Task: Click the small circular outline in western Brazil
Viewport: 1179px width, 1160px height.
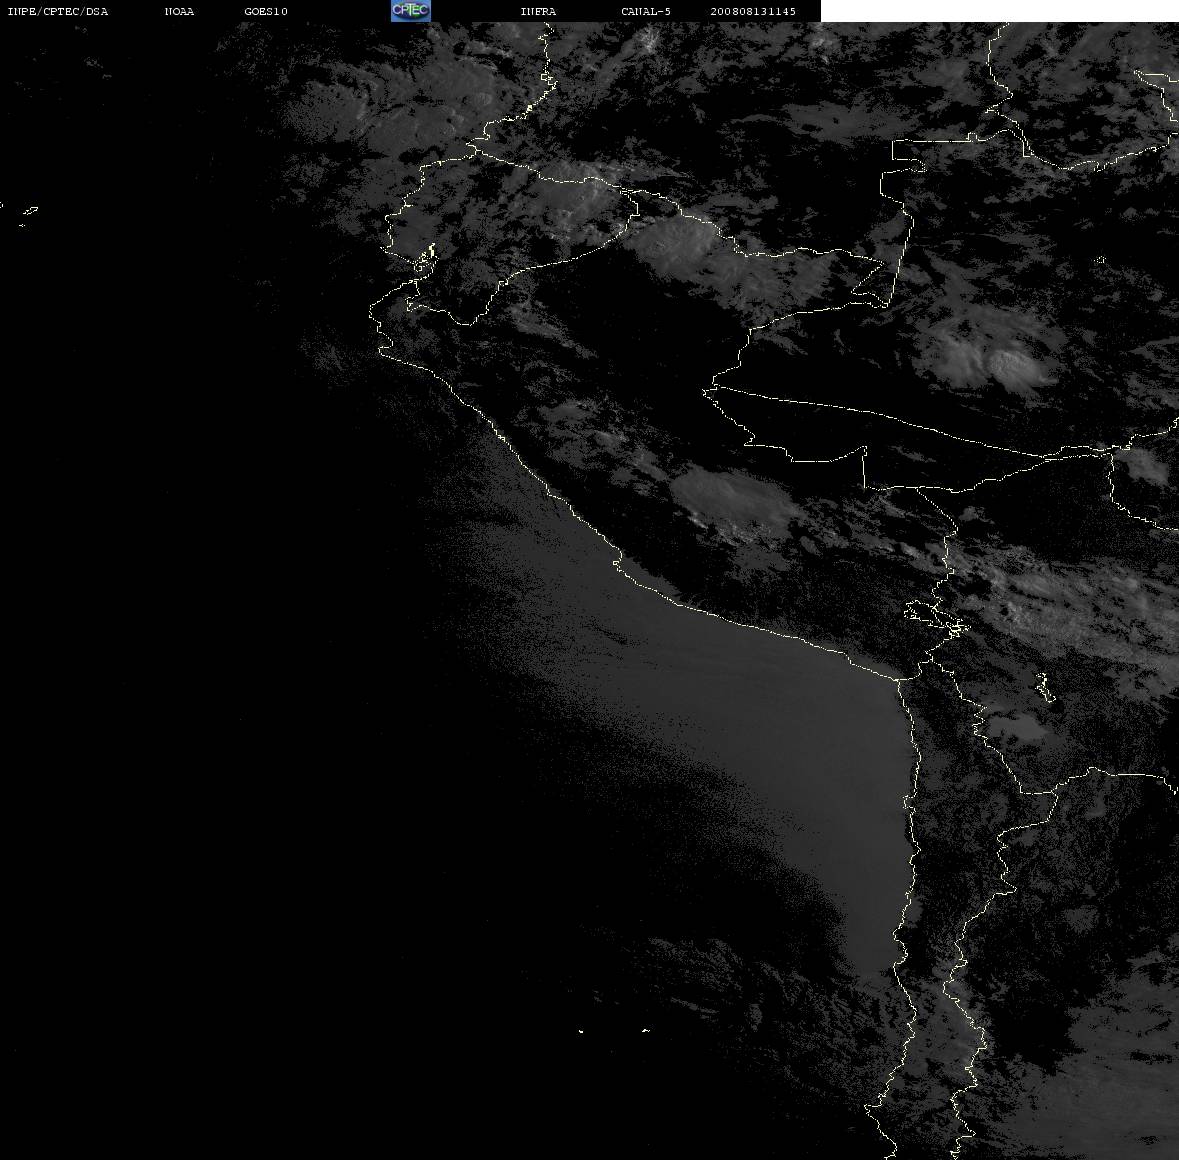Action: click(1101, 260)
